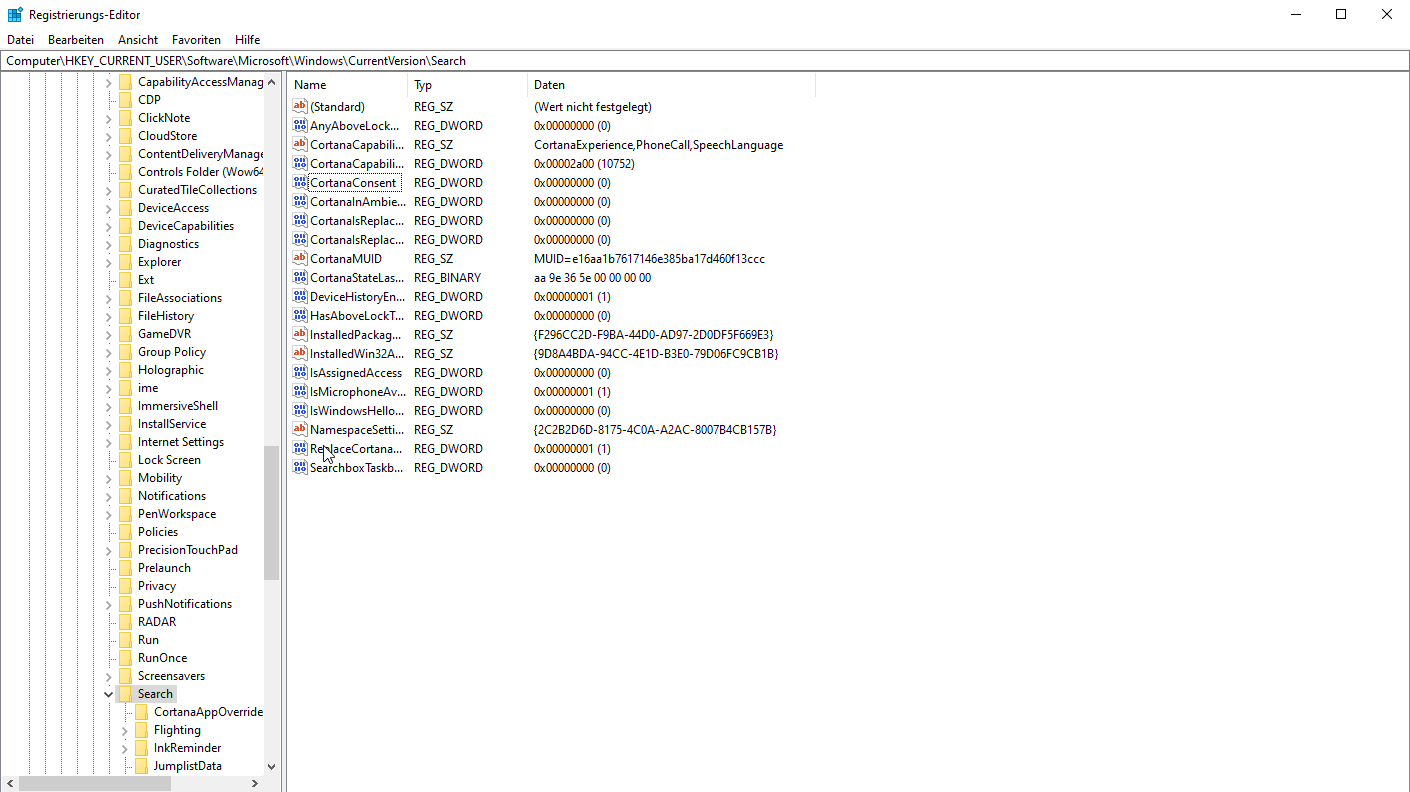Expand the Flighting subkey
This screenshot has height=792, width=1410.
coord(124,730)
